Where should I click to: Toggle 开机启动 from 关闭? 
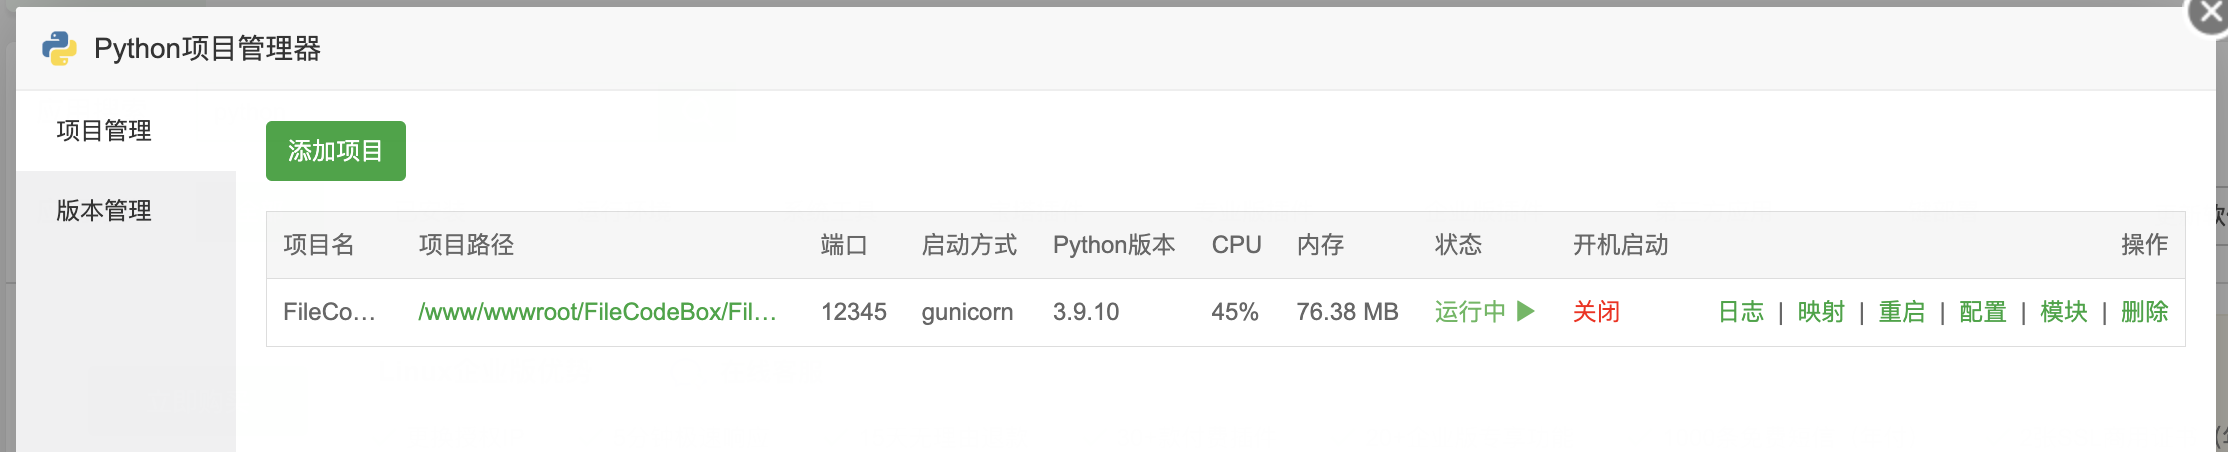coord(1596,312)
